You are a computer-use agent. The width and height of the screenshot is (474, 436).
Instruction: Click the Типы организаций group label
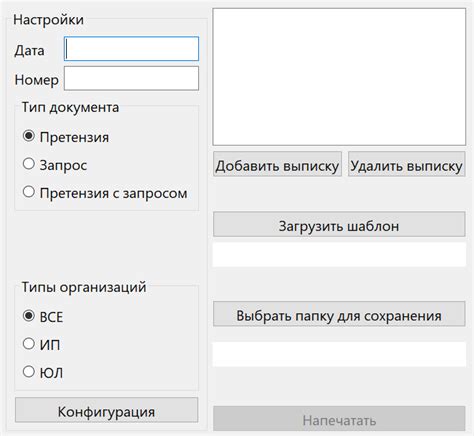point(84,287)
